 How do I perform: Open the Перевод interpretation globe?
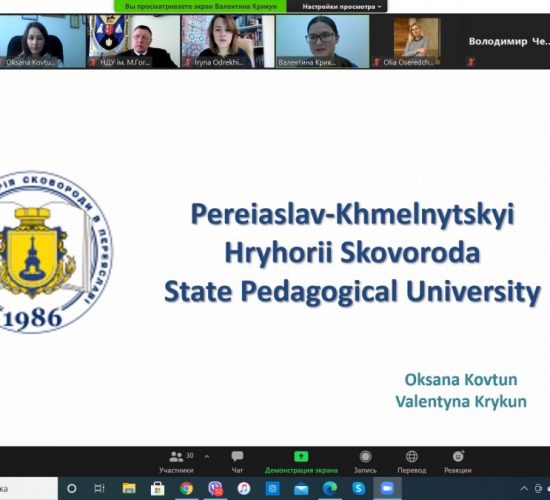coord(412,462)
